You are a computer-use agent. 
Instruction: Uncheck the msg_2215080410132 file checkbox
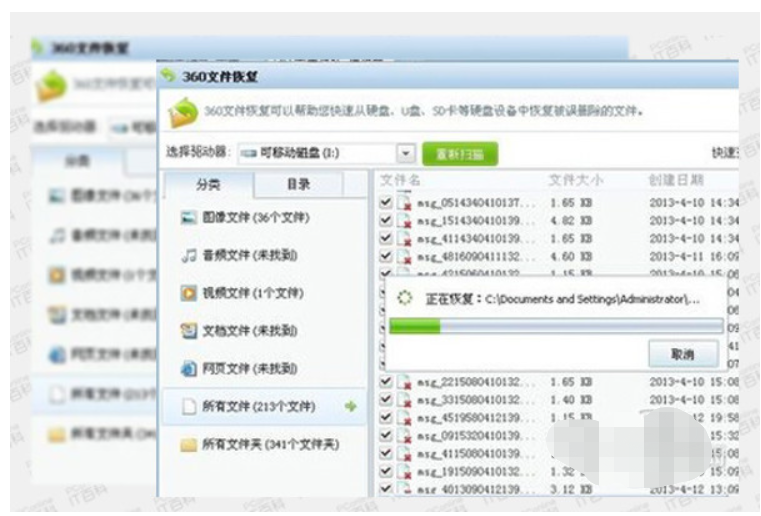[x=386, y=381]
